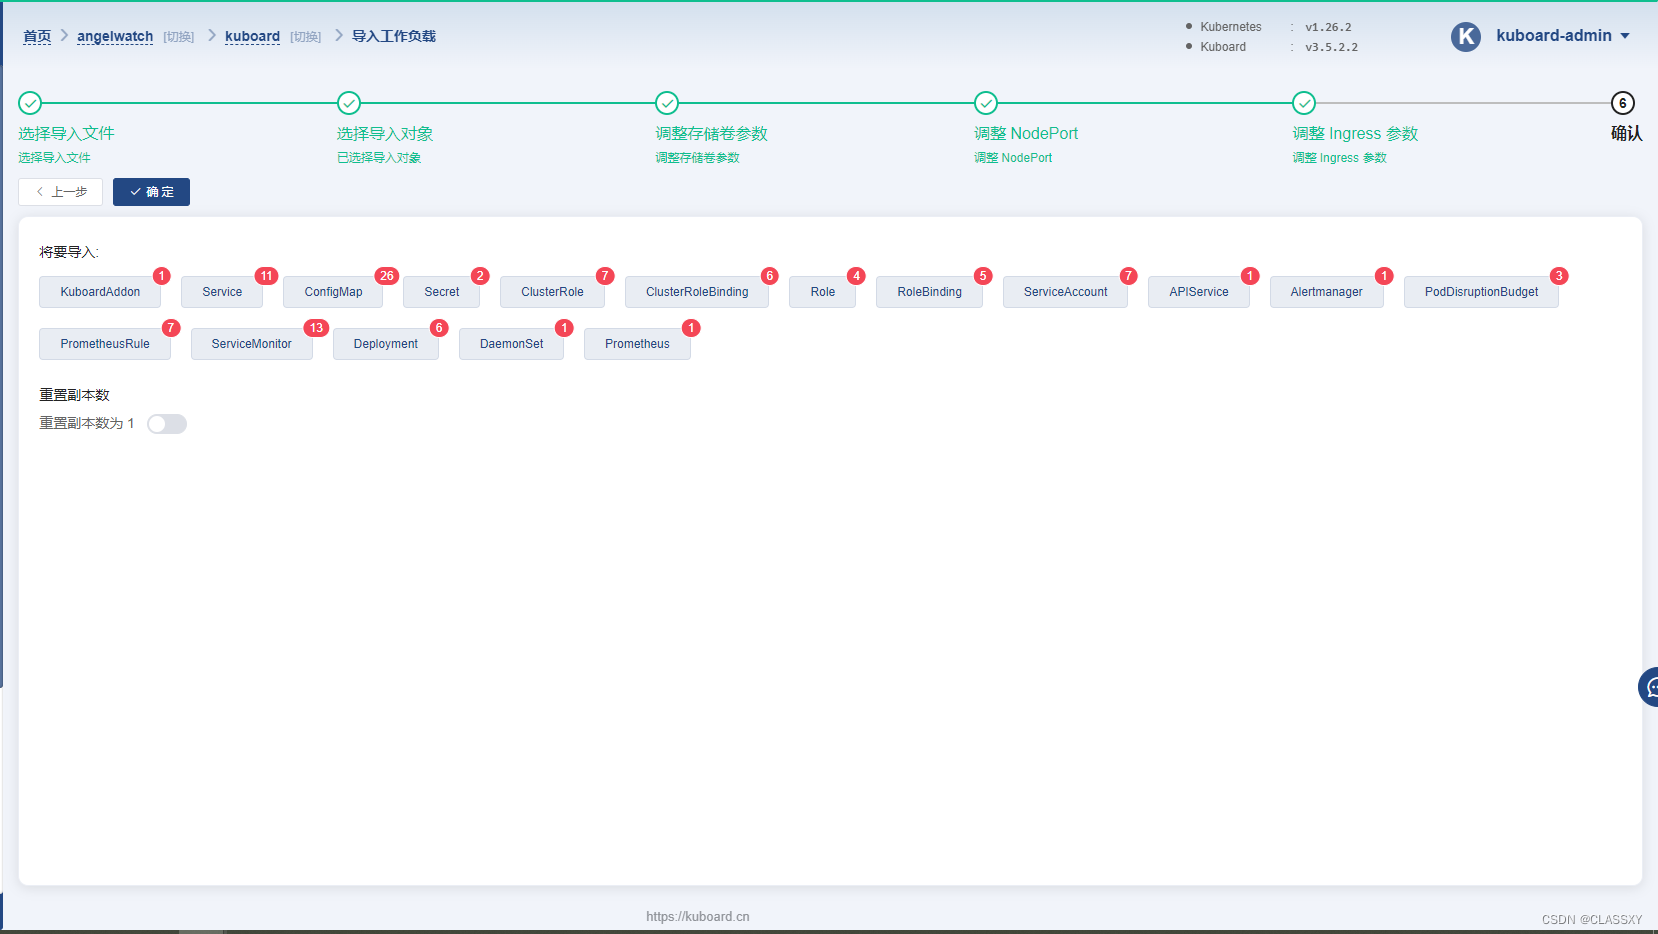Click the ServiceAccount resource tag

(x=1065, y=292)
